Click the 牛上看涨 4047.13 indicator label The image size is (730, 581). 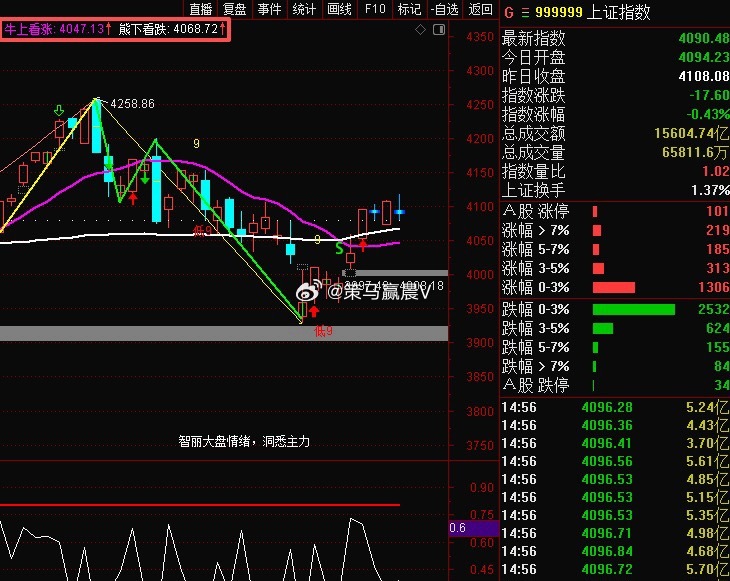pos(58,29)
